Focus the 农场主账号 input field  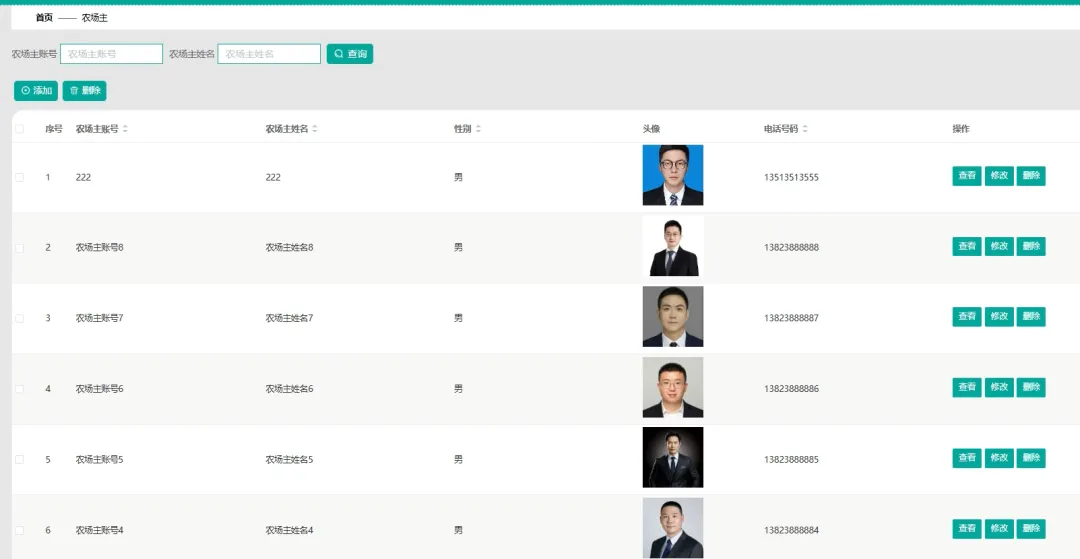(112, 54)
